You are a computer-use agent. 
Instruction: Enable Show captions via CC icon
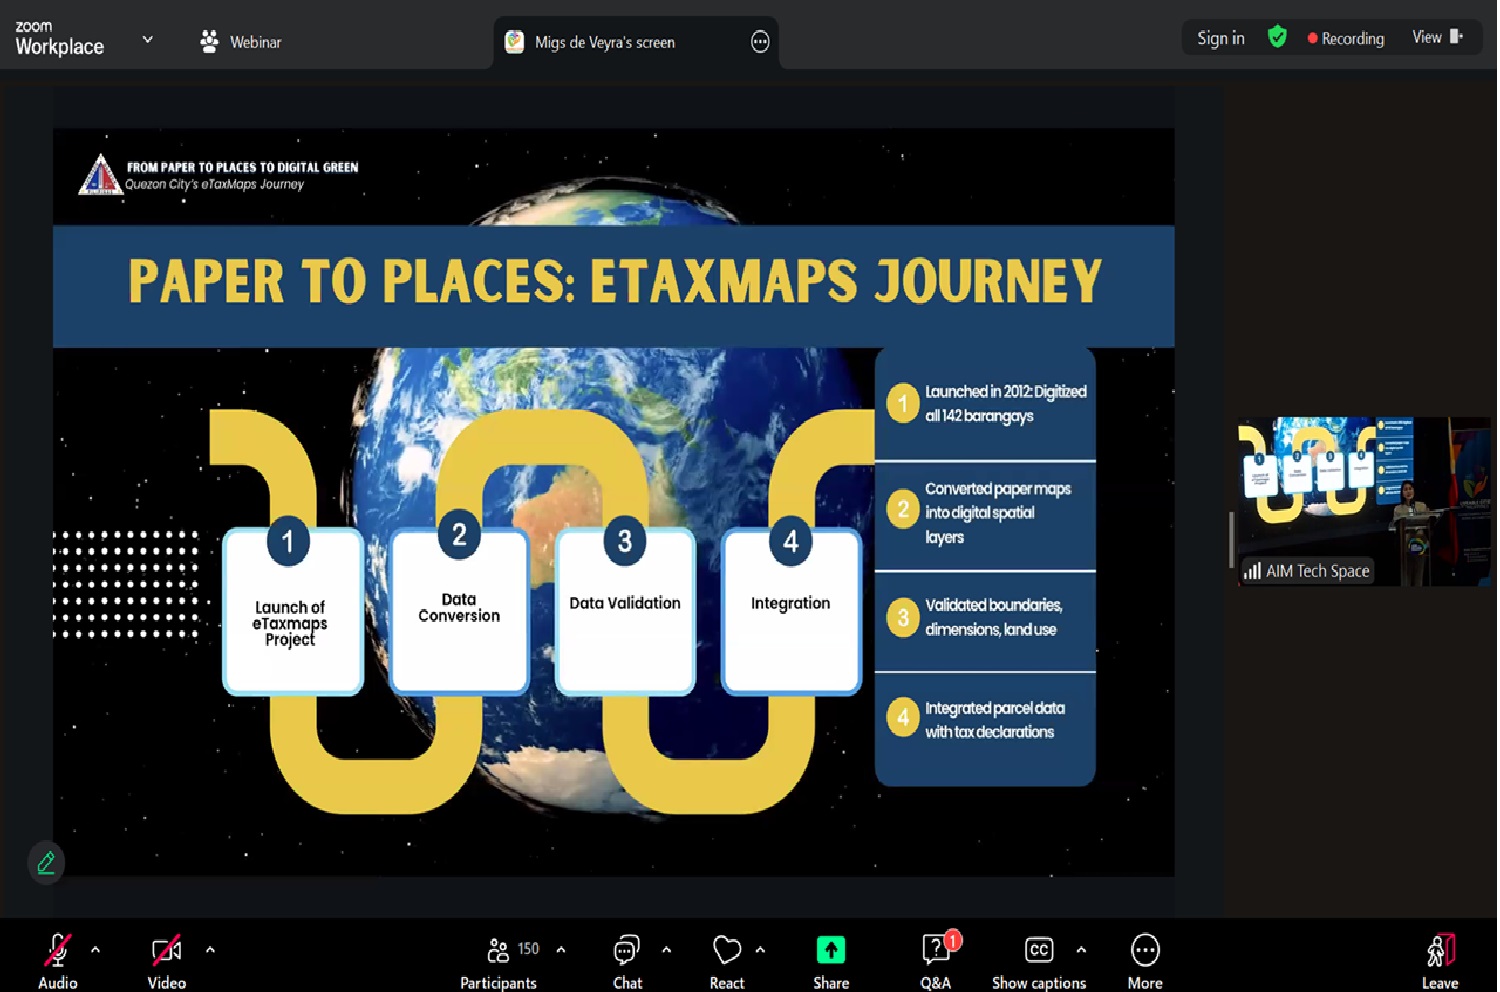1039,950
